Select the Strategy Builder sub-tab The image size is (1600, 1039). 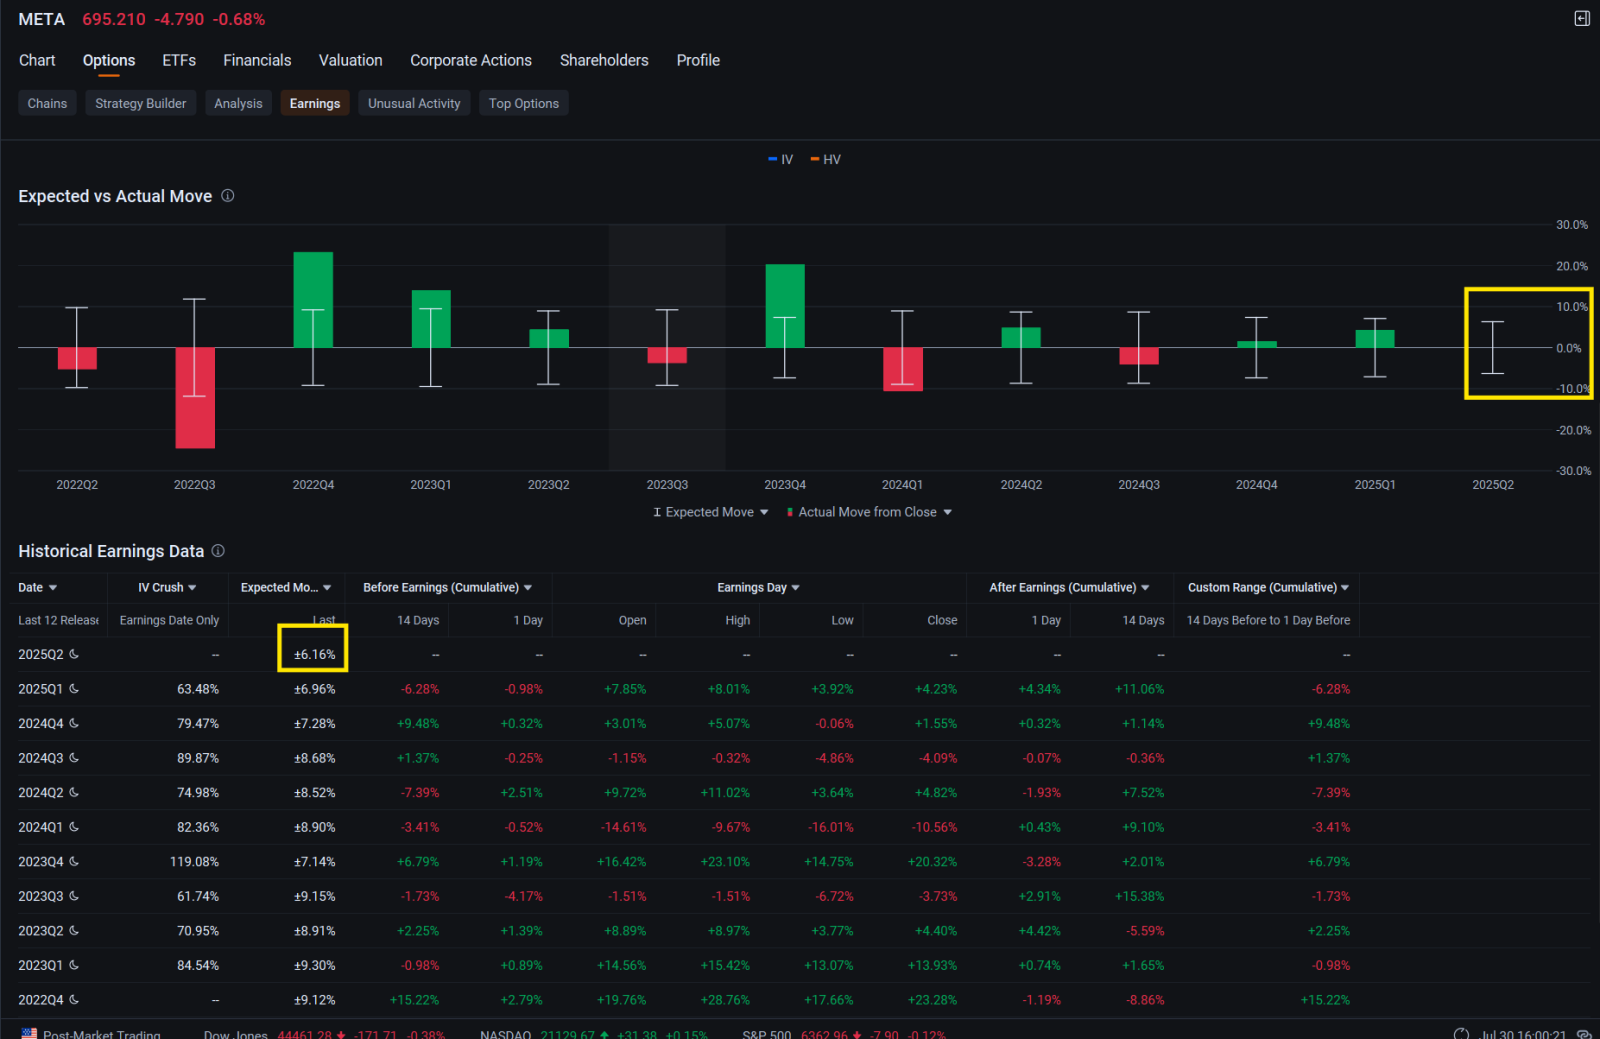point(140,103)
